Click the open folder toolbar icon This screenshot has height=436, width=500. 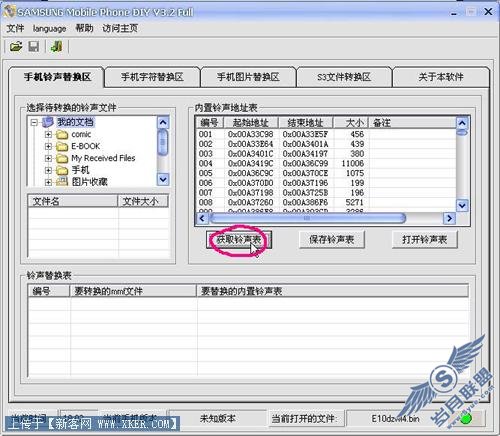[x=16, y=46]
